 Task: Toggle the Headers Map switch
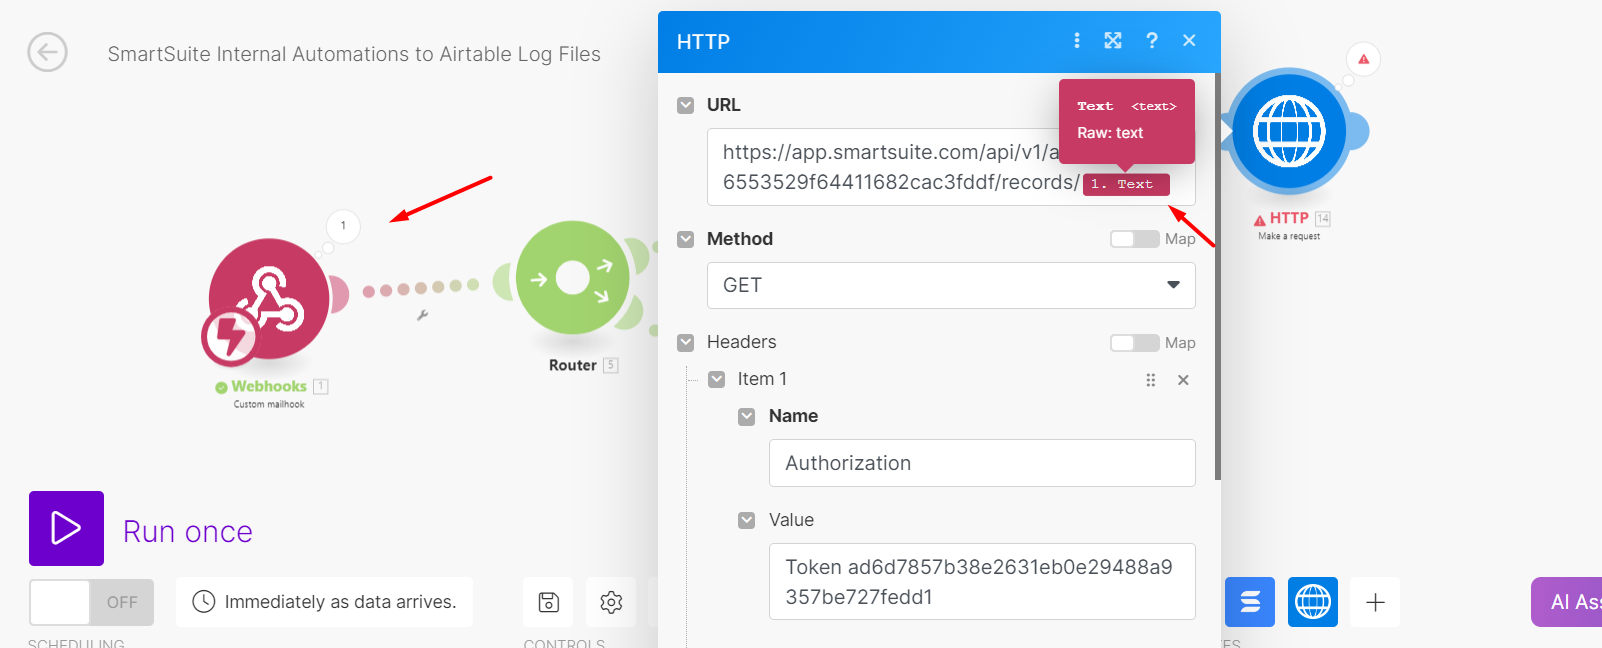(x=1134, y=343)
